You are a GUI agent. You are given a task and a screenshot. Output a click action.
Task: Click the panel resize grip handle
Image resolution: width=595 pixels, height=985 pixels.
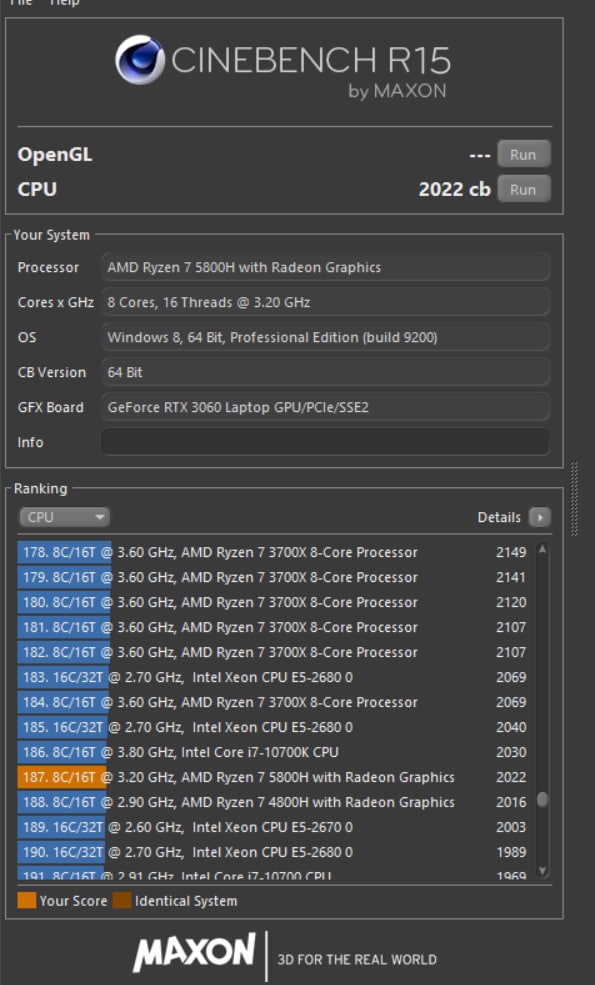pos(574,499)
